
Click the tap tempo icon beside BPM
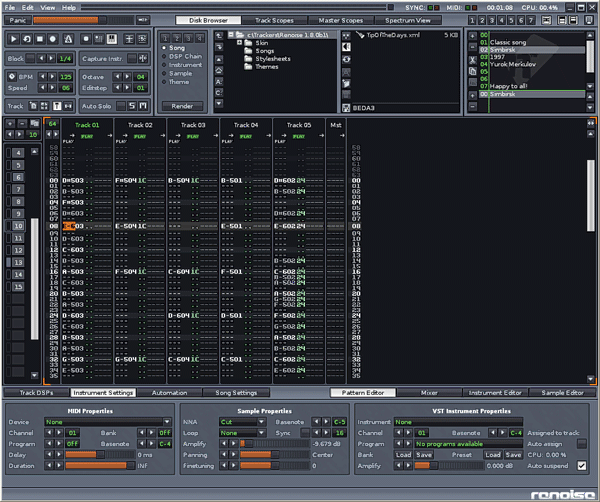(12, 77)
